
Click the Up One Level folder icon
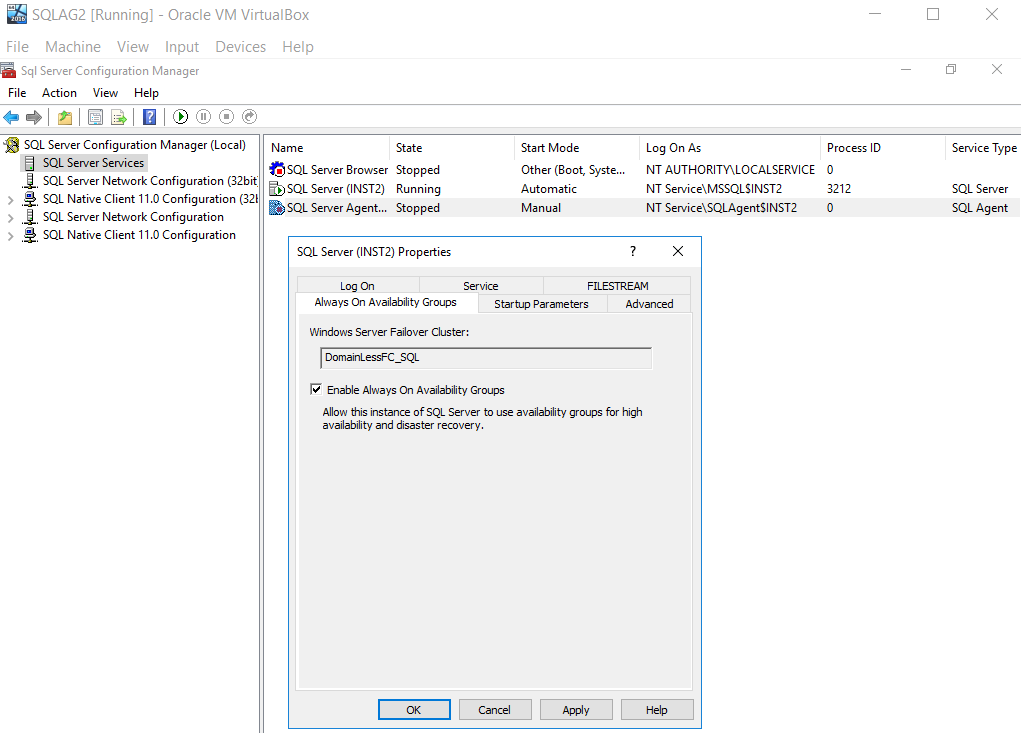pos(65,117)
